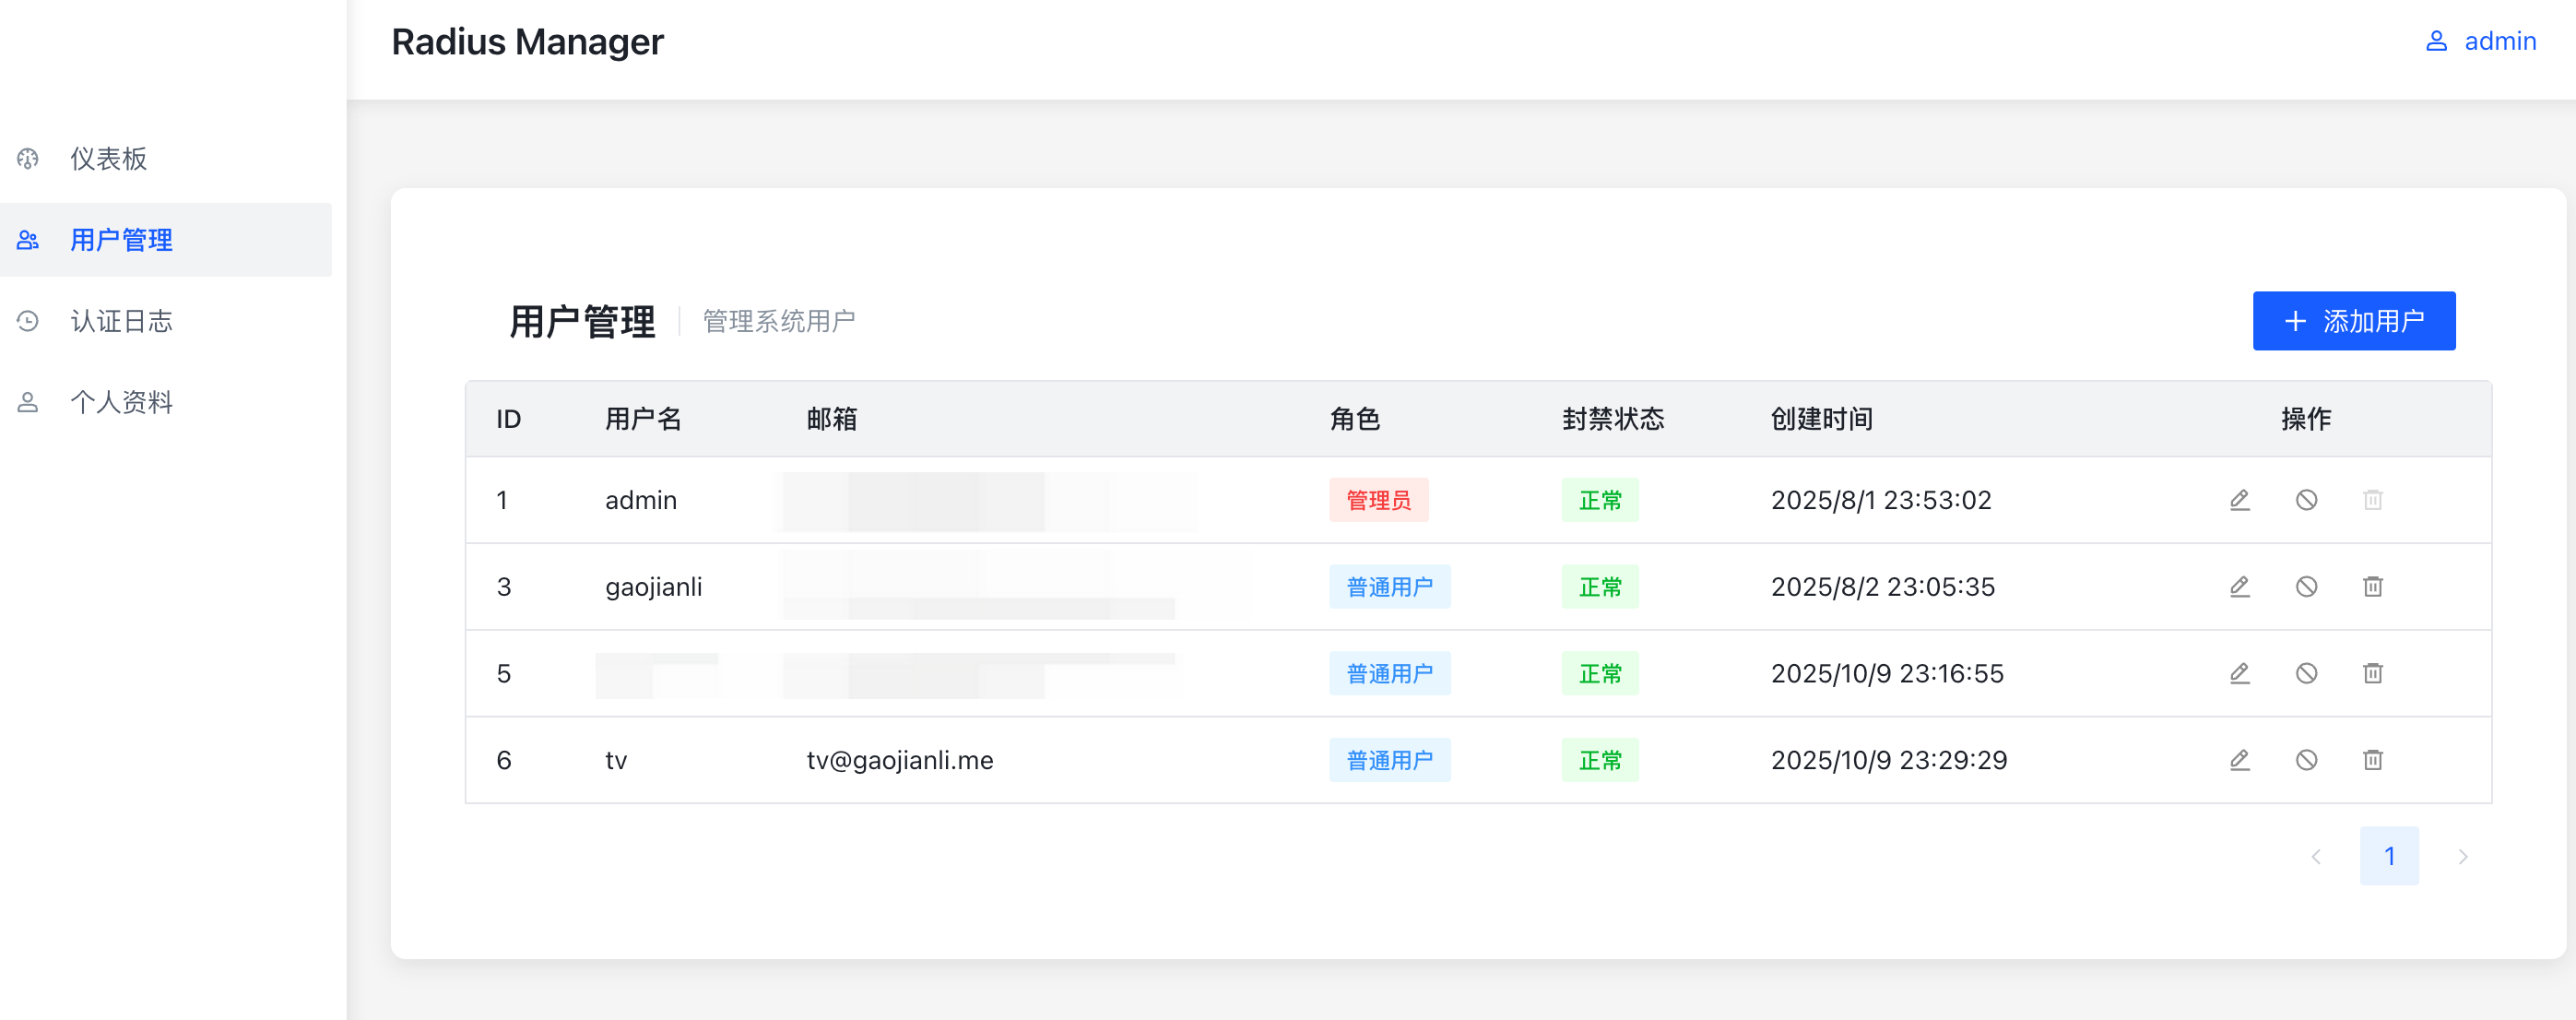The image size is (2576, 1020).
Task: Click the delete trash icon in admin row
Action: tap(2373, 500)
